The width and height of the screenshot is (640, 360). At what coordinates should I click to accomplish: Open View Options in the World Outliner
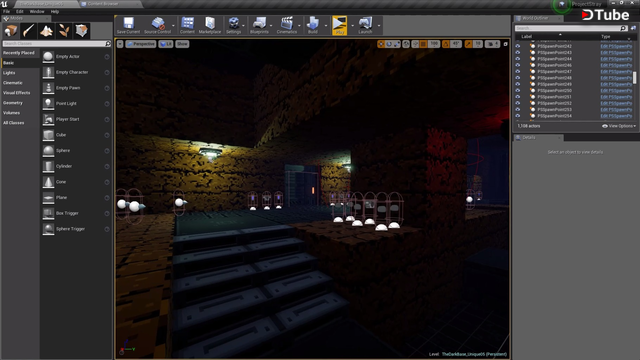point(619,126)
